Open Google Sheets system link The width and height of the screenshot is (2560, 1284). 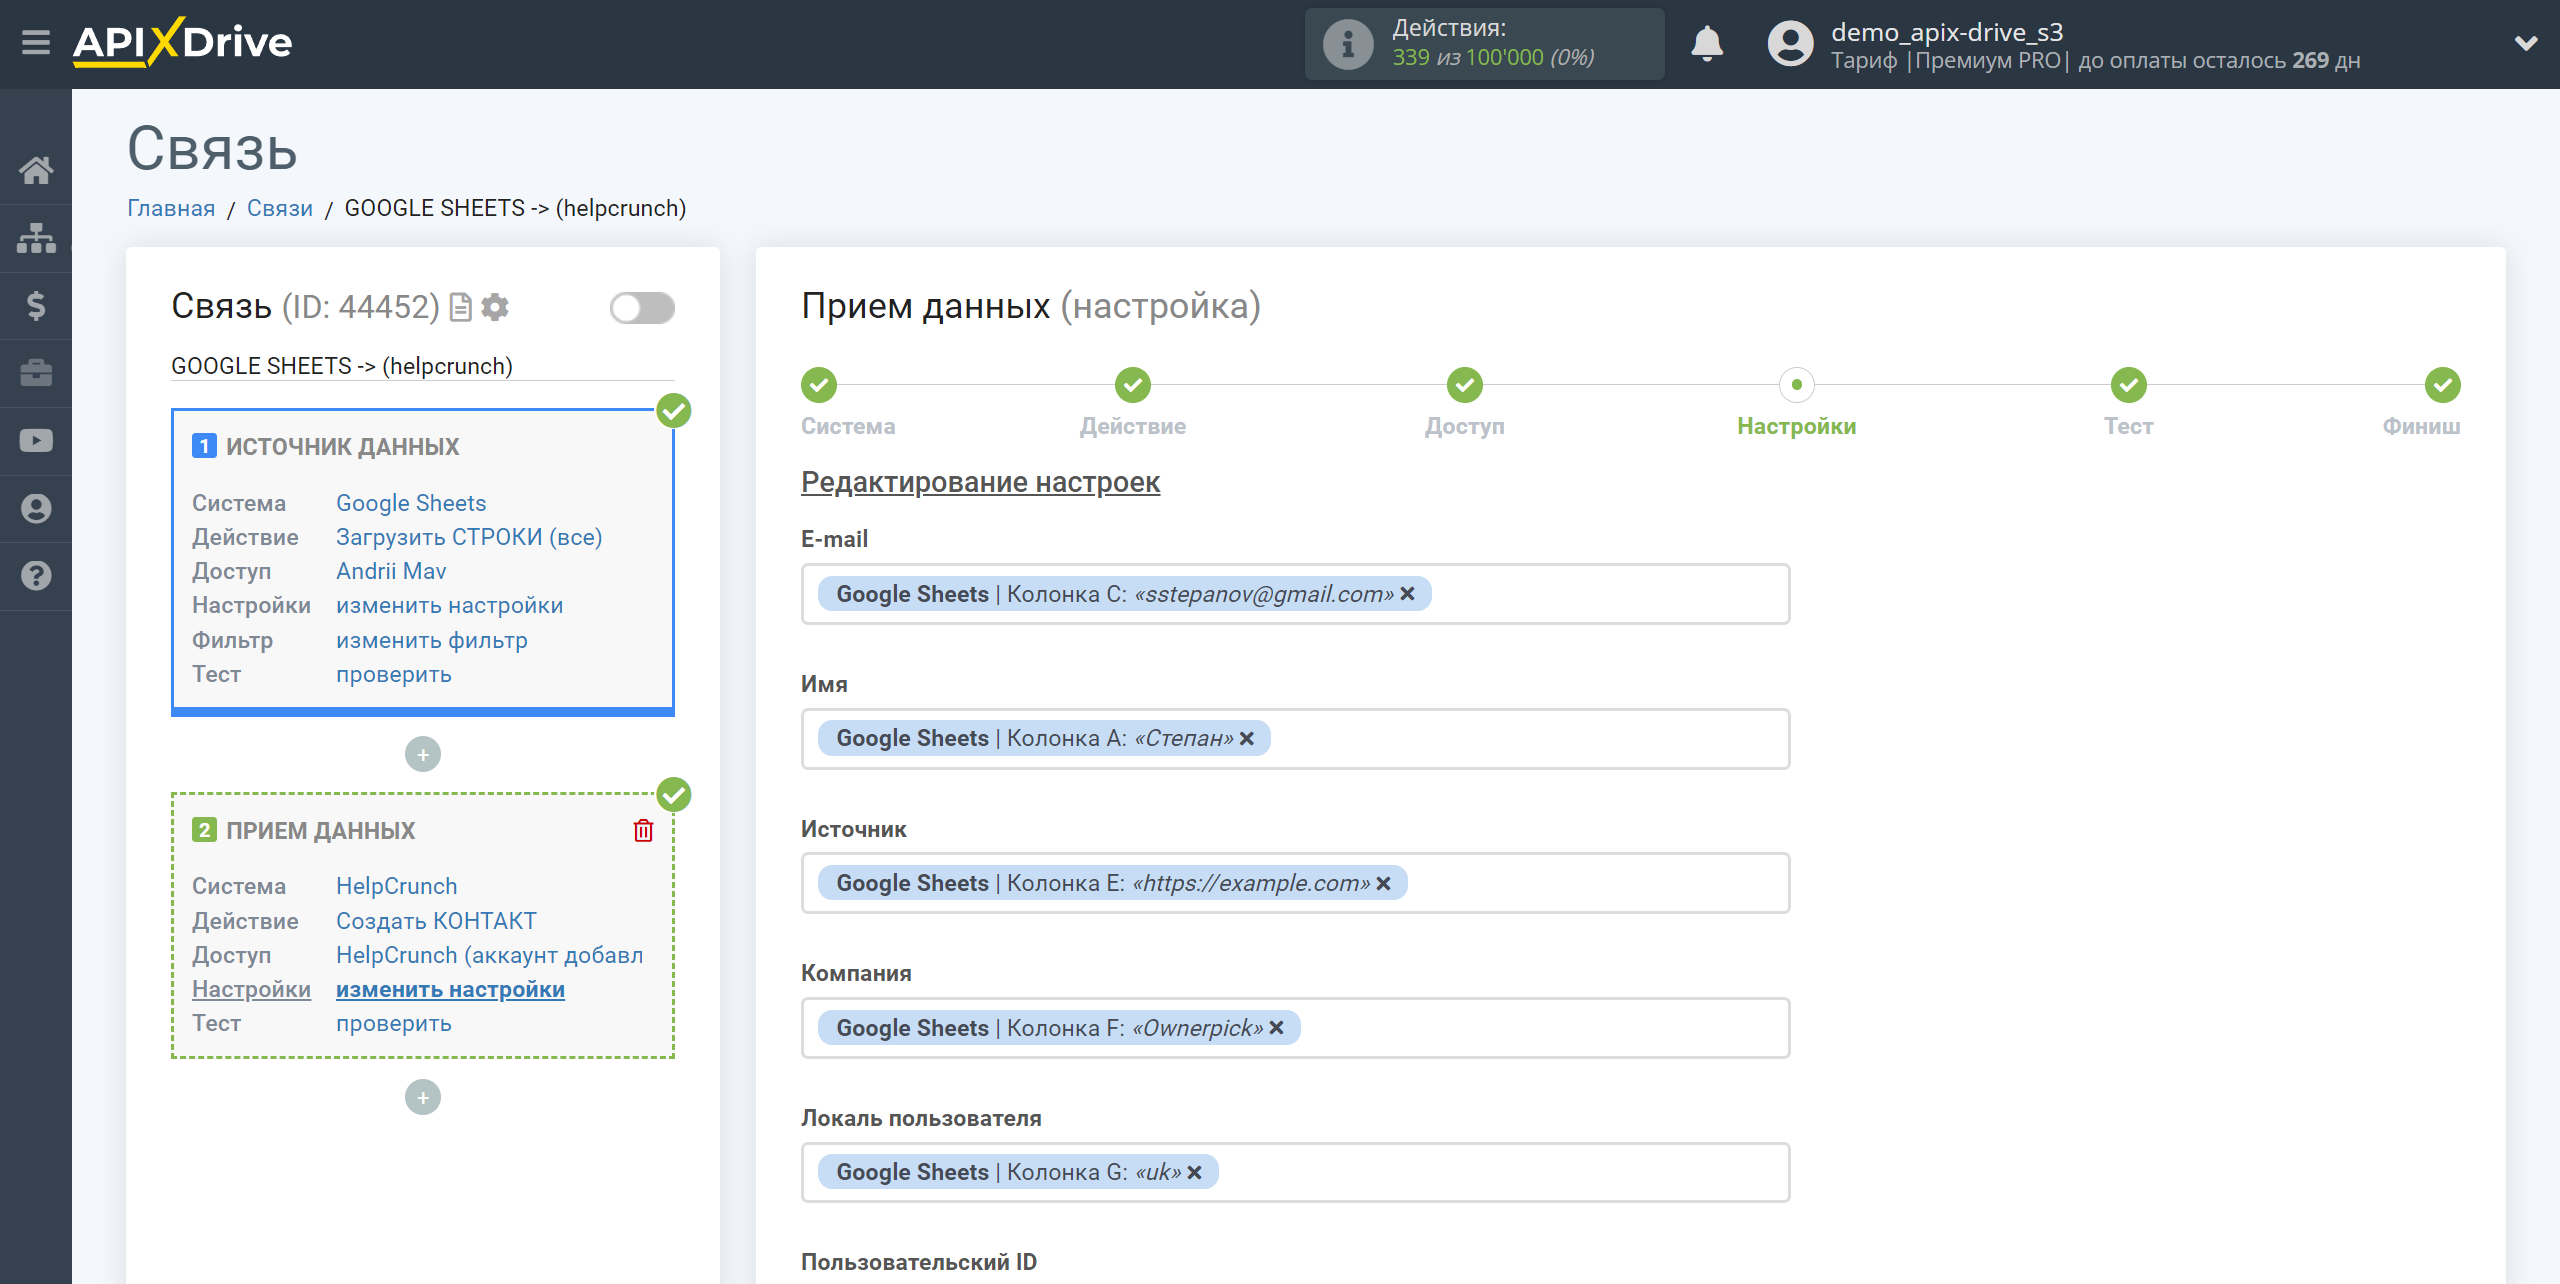click(411, 503)
